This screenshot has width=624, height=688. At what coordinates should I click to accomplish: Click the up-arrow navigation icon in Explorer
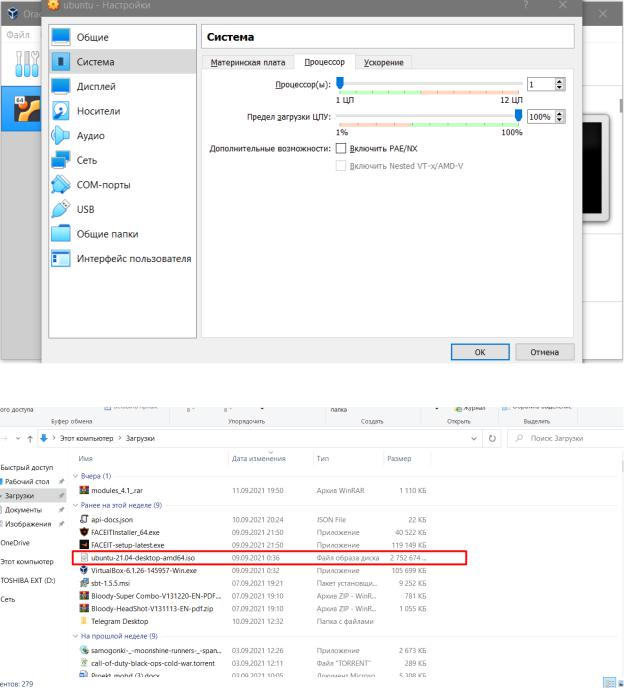(30, 438)
